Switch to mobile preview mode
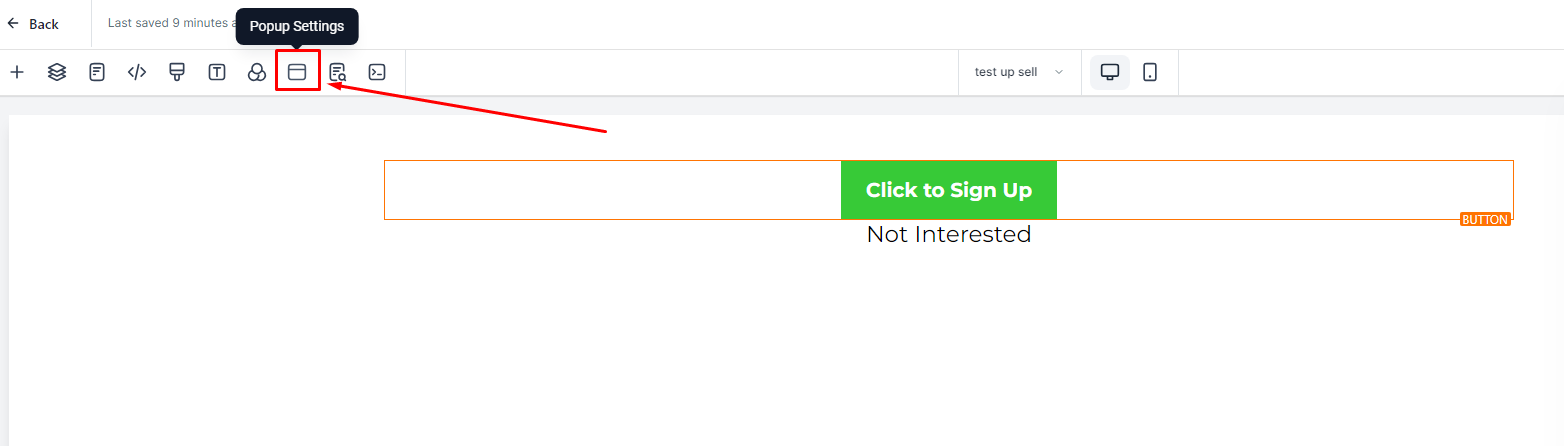 point(1150,72)
